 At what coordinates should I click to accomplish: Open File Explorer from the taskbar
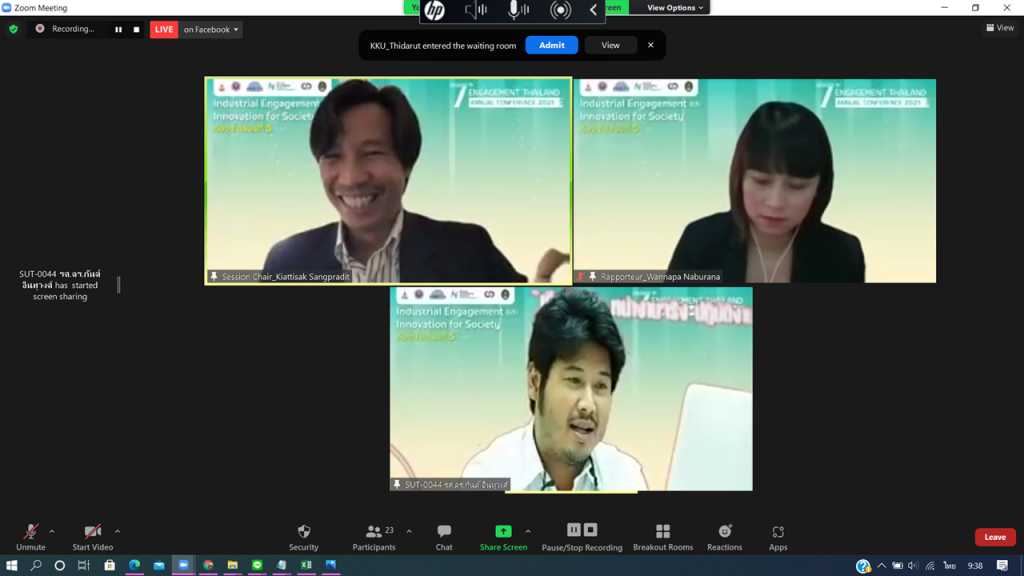point(232,565)
